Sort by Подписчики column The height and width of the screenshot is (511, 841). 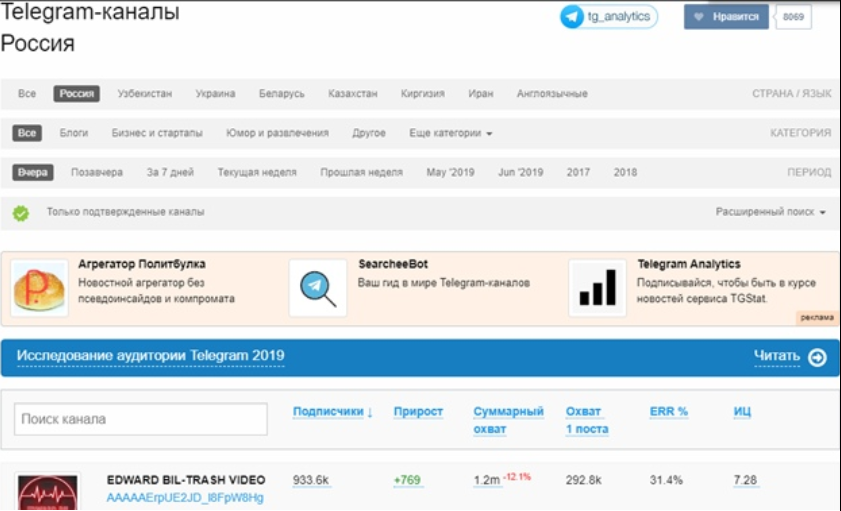(x=332, y=412)
